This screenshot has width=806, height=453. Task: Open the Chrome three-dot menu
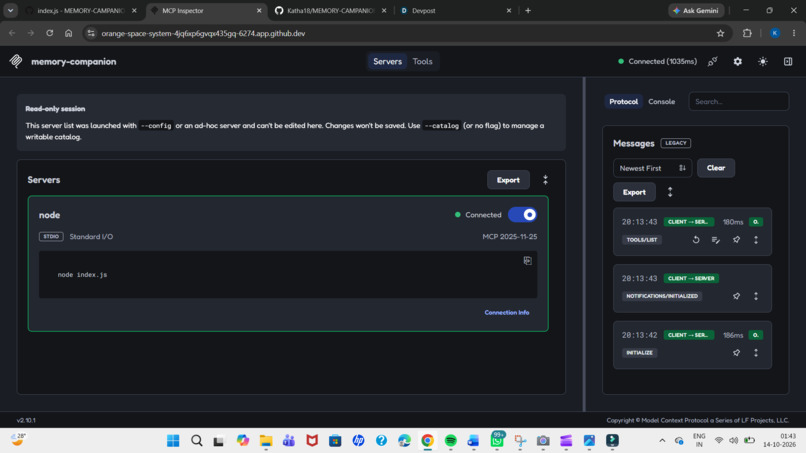point(794,33)
